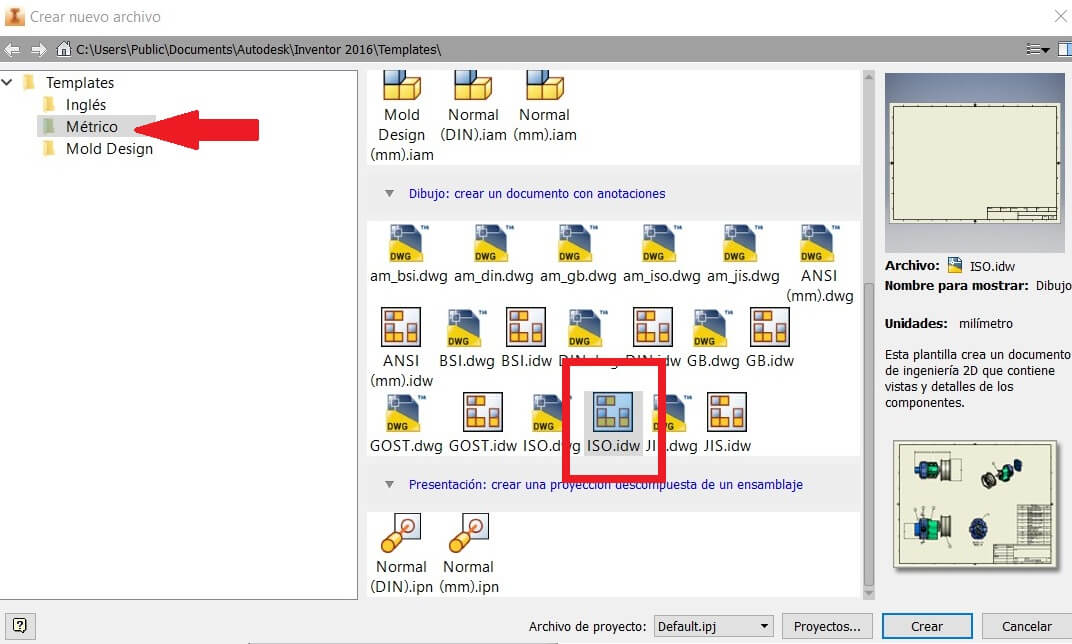Select the ISO.idw drawing template
1072x644 pixels.
(613, 424)
